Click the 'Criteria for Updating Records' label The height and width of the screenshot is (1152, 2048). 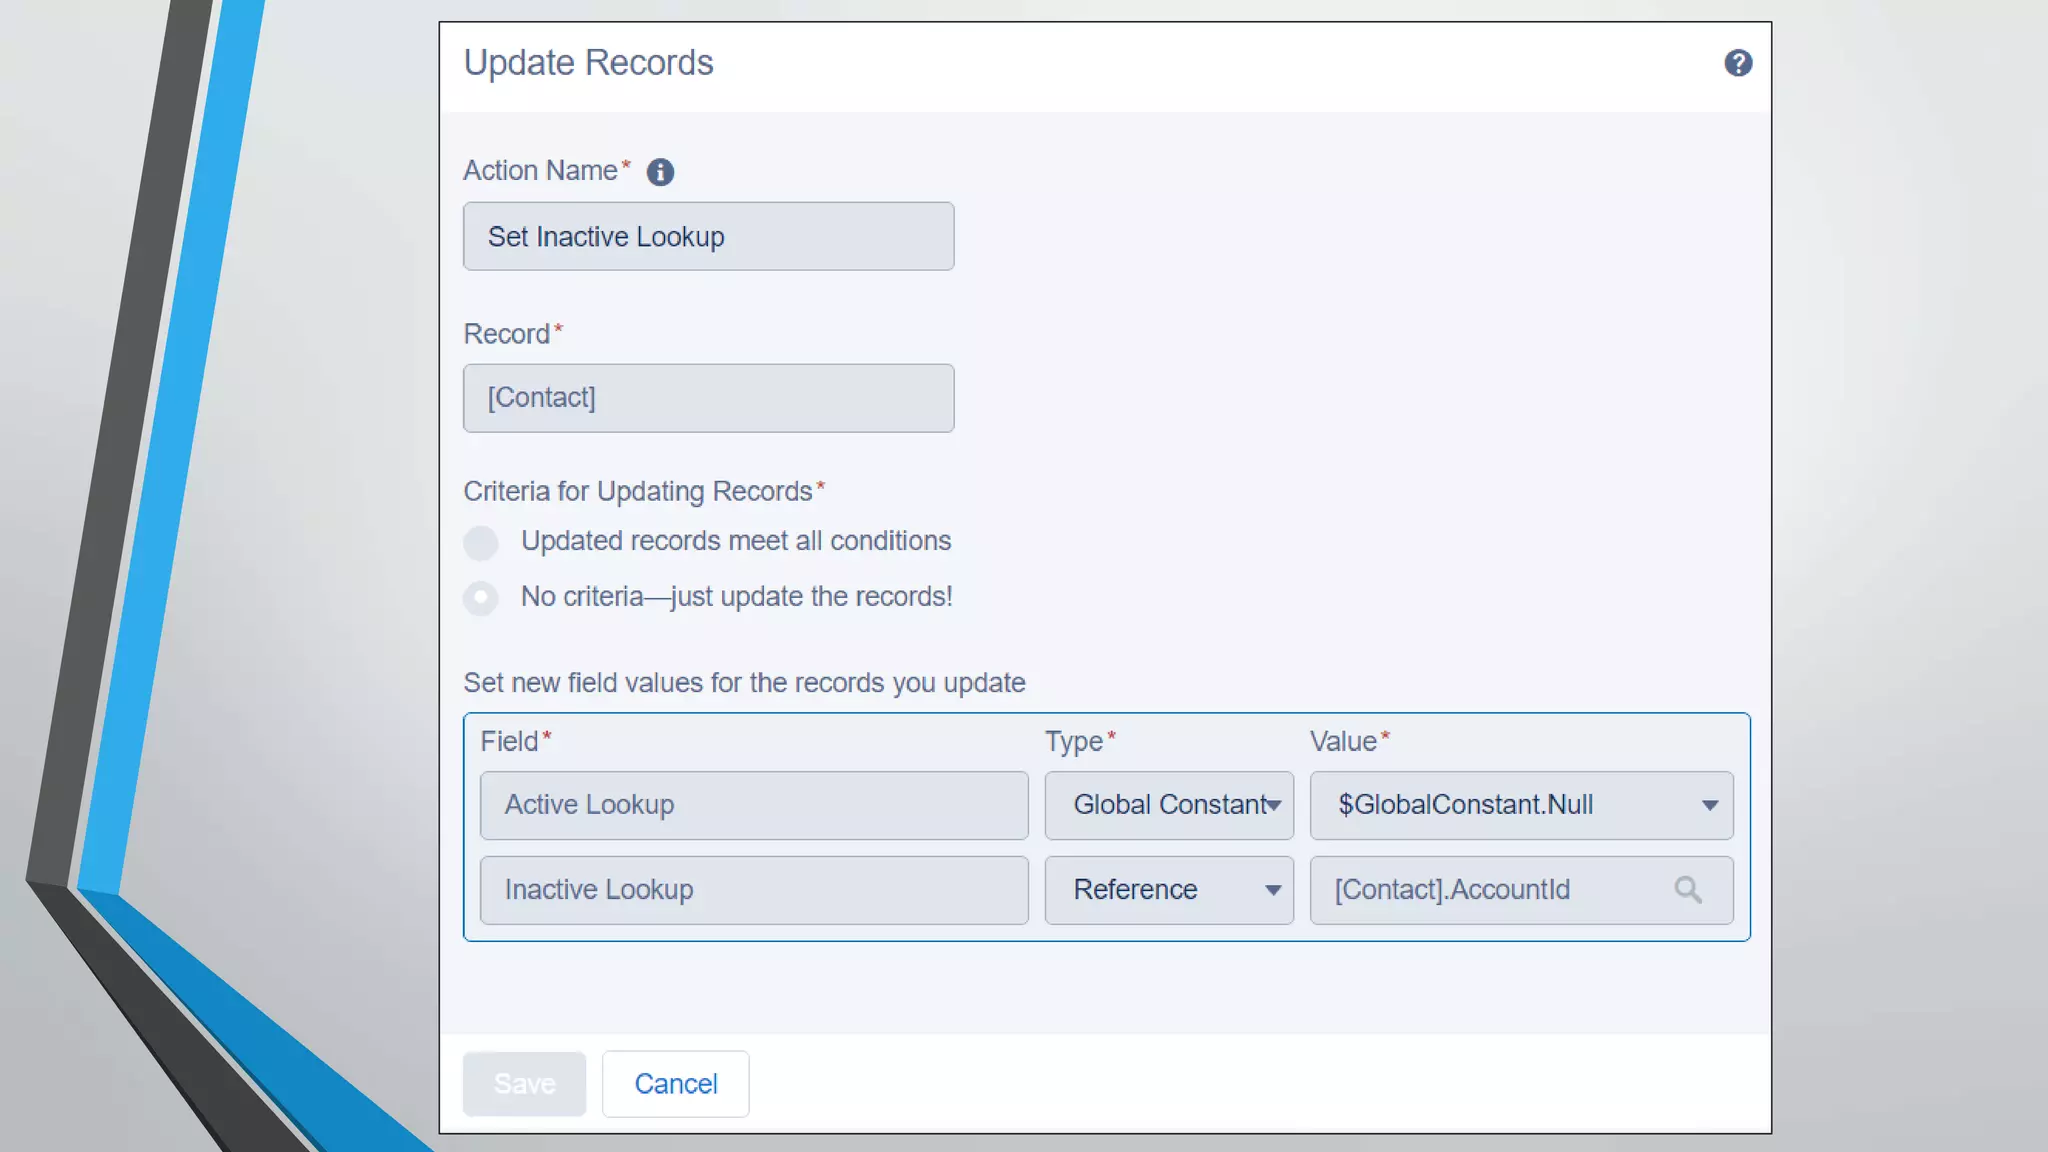[x=638, y=492]
